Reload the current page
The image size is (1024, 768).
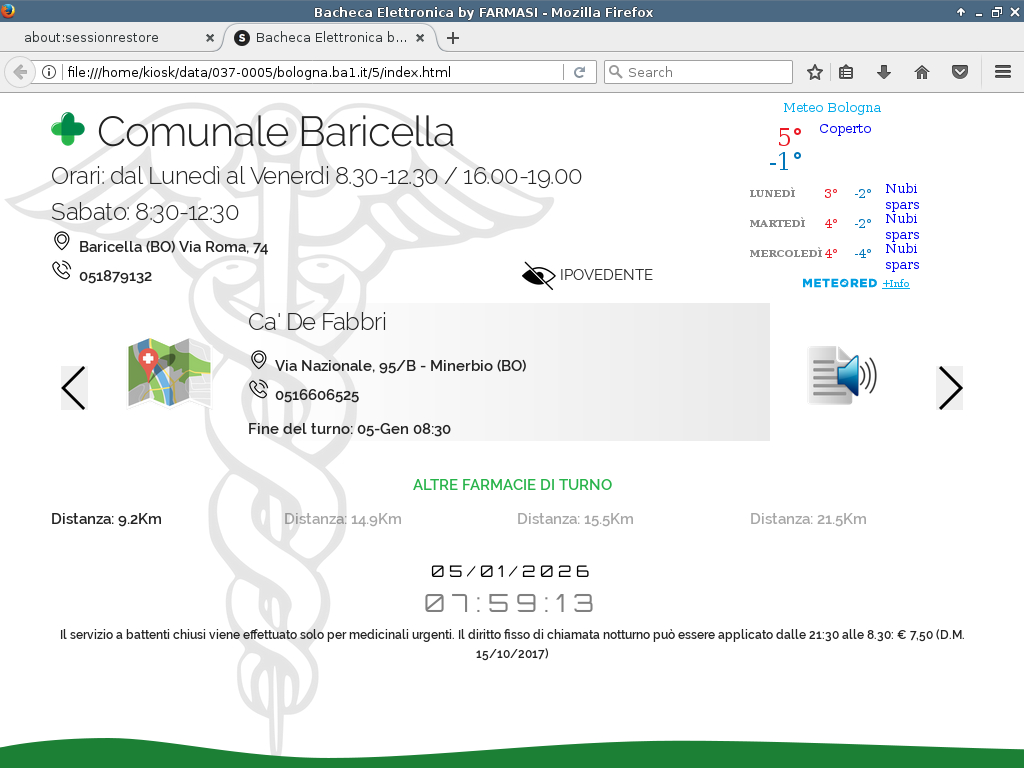[x=579, y=72]
